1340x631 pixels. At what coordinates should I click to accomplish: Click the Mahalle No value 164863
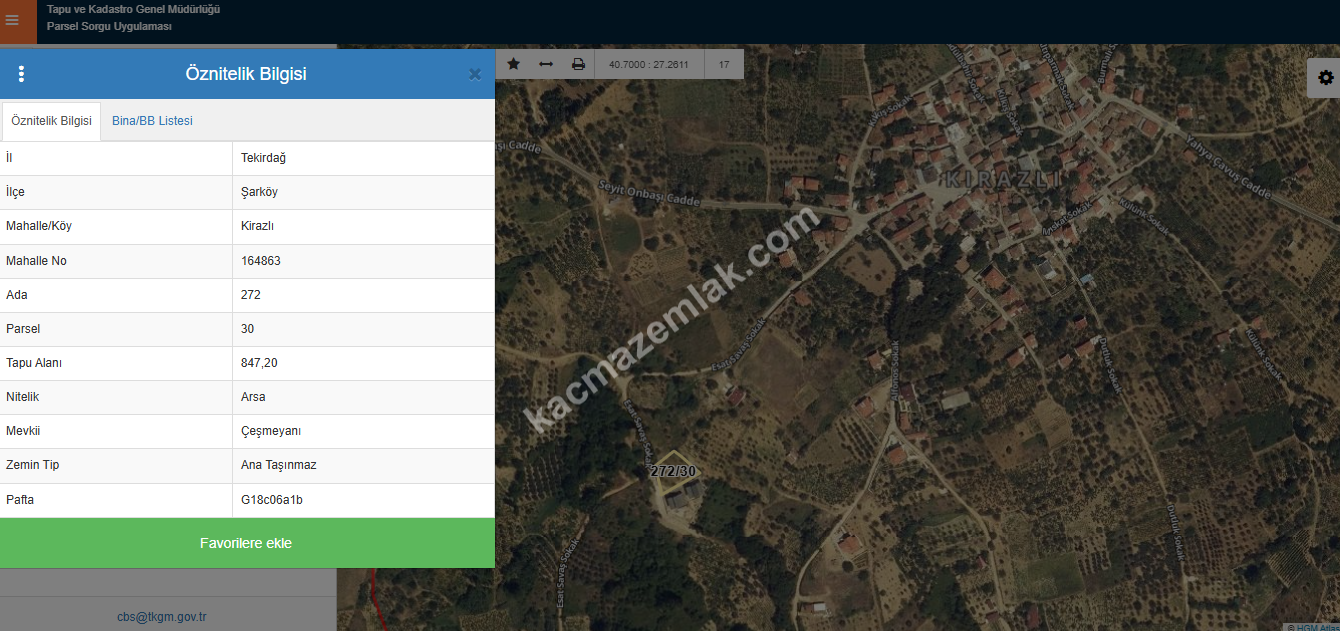pyautogui.click(x=261, y=261)
